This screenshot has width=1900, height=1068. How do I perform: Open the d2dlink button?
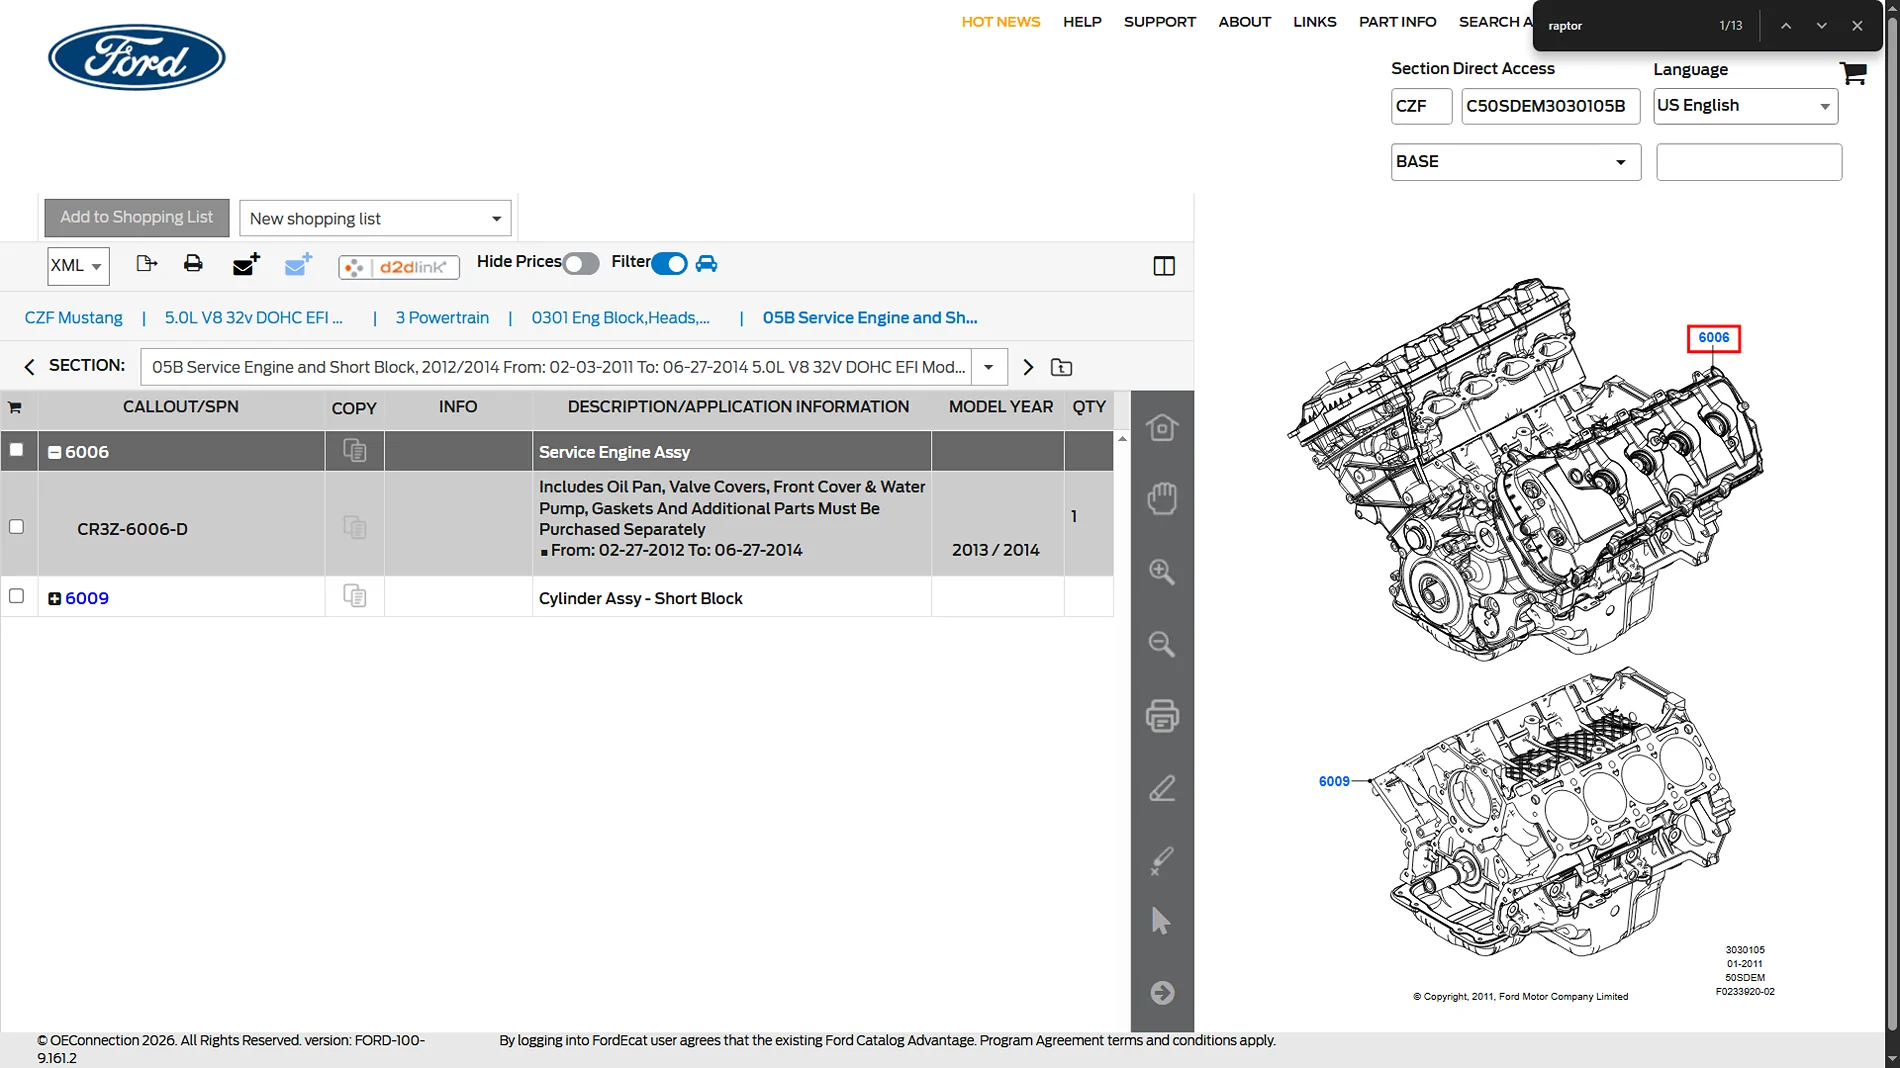coord(399,267)
